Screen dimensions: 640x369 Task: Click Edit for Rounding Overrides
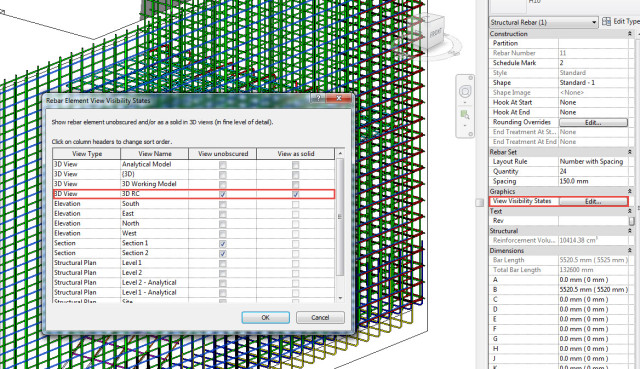point(593,122)
